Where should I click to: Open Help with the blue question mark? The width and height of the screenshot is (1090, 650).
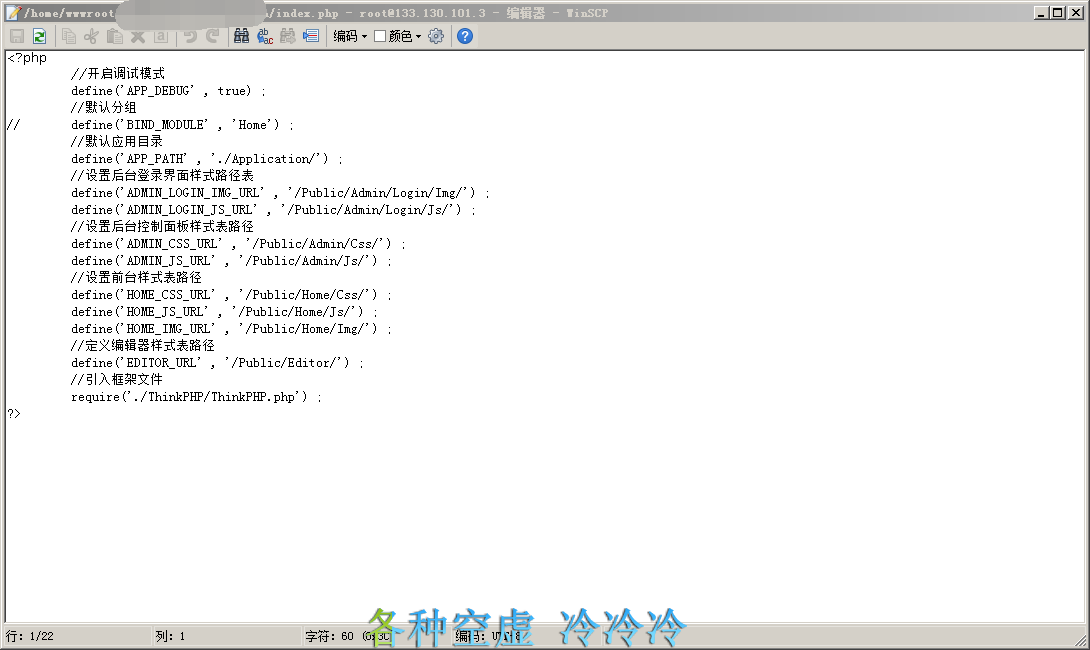tap(465, 36)
